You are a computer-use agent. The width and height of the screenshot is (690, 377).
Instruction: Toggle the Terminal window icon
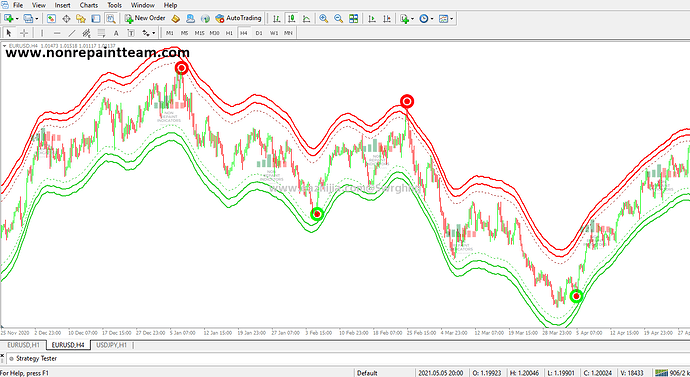click(x=95, y=18)
